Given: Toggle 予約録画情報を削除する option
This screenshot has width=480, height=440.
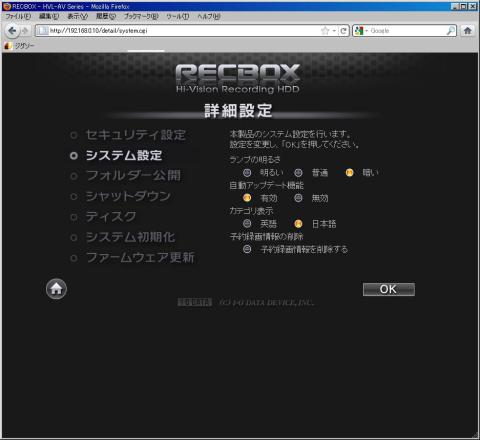Looking at the screenshot, I should click(x=247, y=249).
